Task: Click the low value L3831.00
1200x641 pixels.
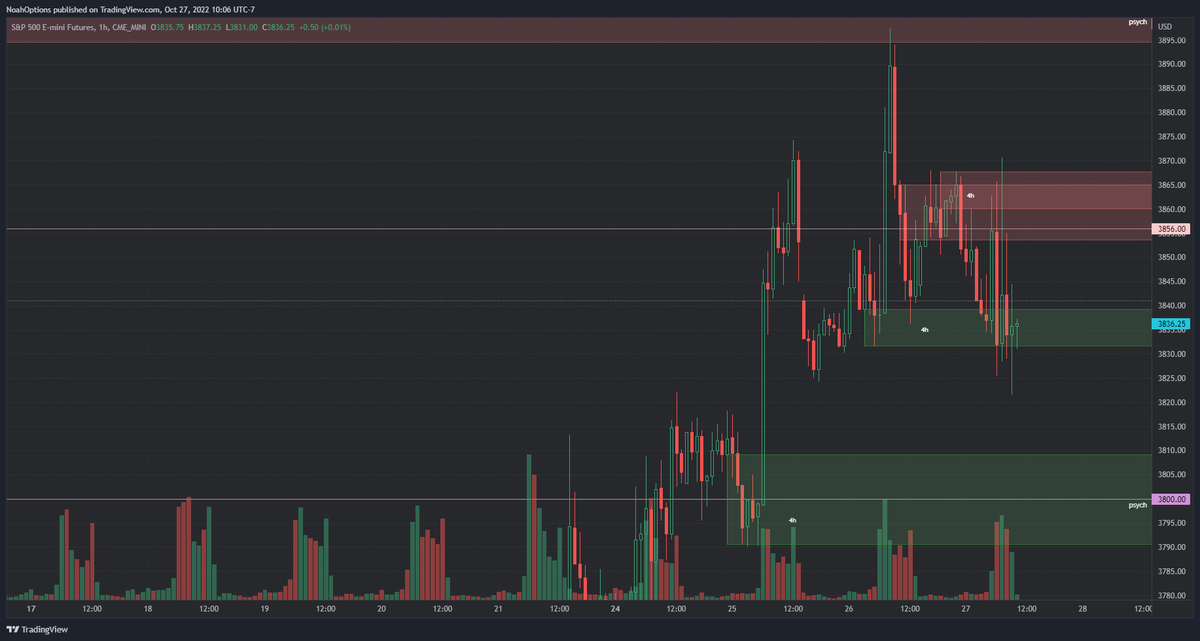Action: pos(240,26)
